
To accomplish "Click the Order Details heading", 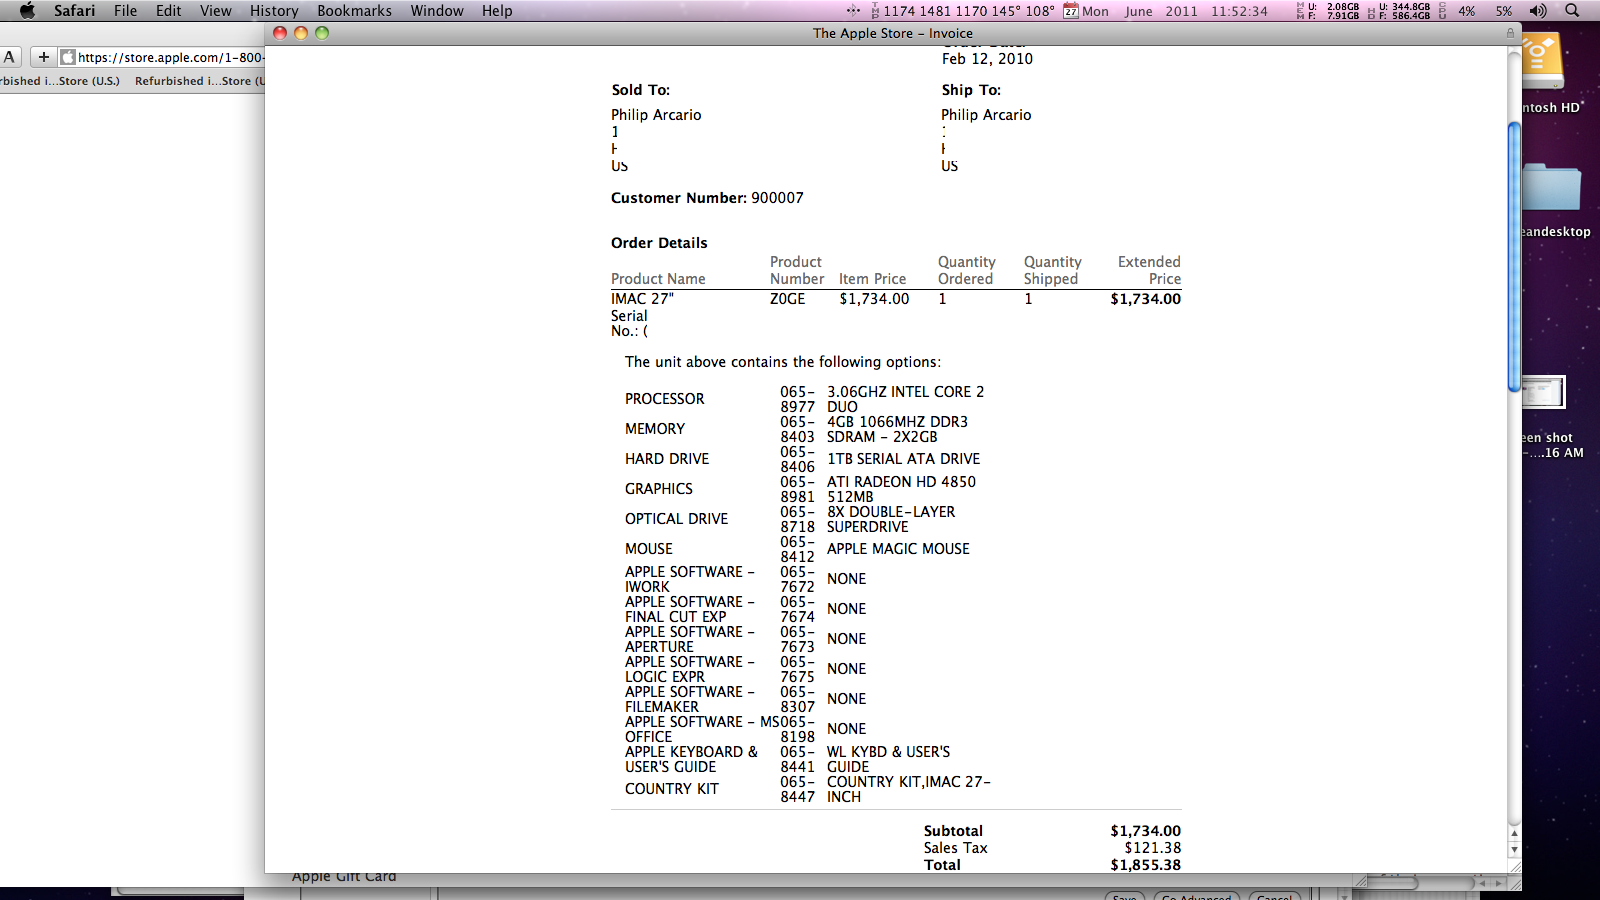I will [659, 243].
